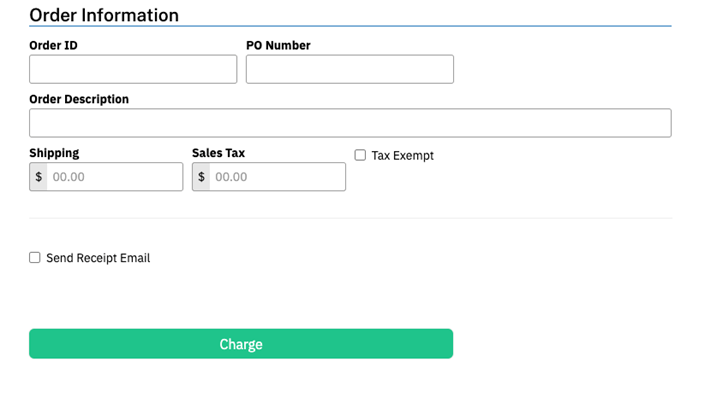The height and width of the screenshot is (403, 723).
Task: Focus the PO Number text box
Action: (x=349, y=69)
